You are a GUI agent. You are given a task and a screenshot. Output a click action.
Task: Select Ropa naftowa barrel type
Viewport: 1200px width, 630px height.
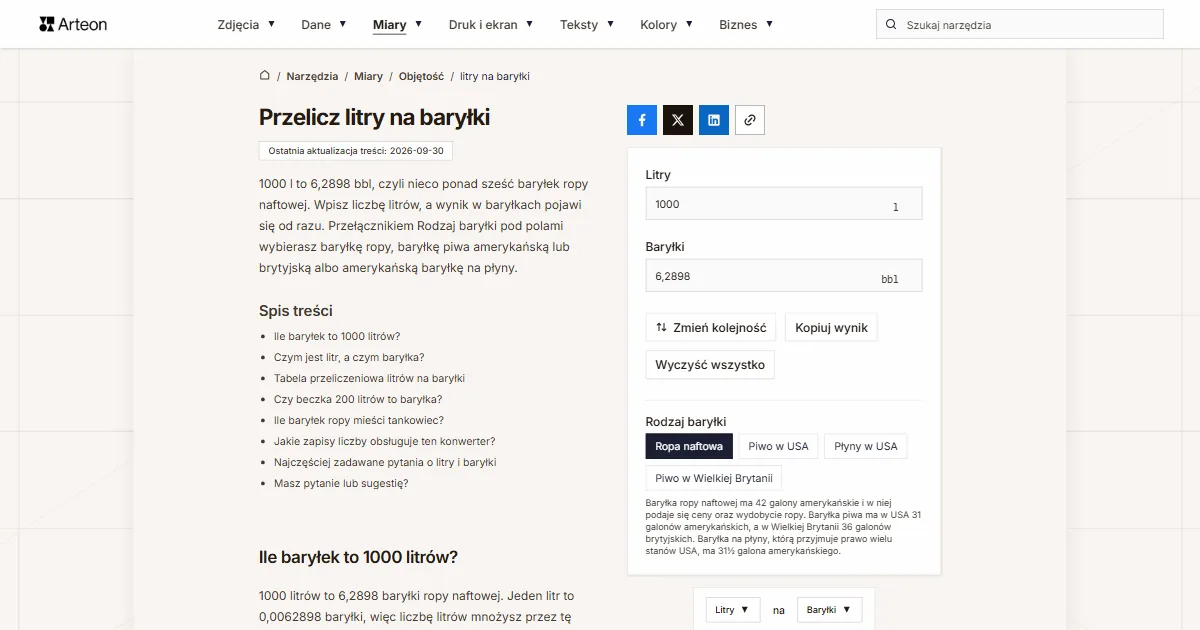coord(689,446)
